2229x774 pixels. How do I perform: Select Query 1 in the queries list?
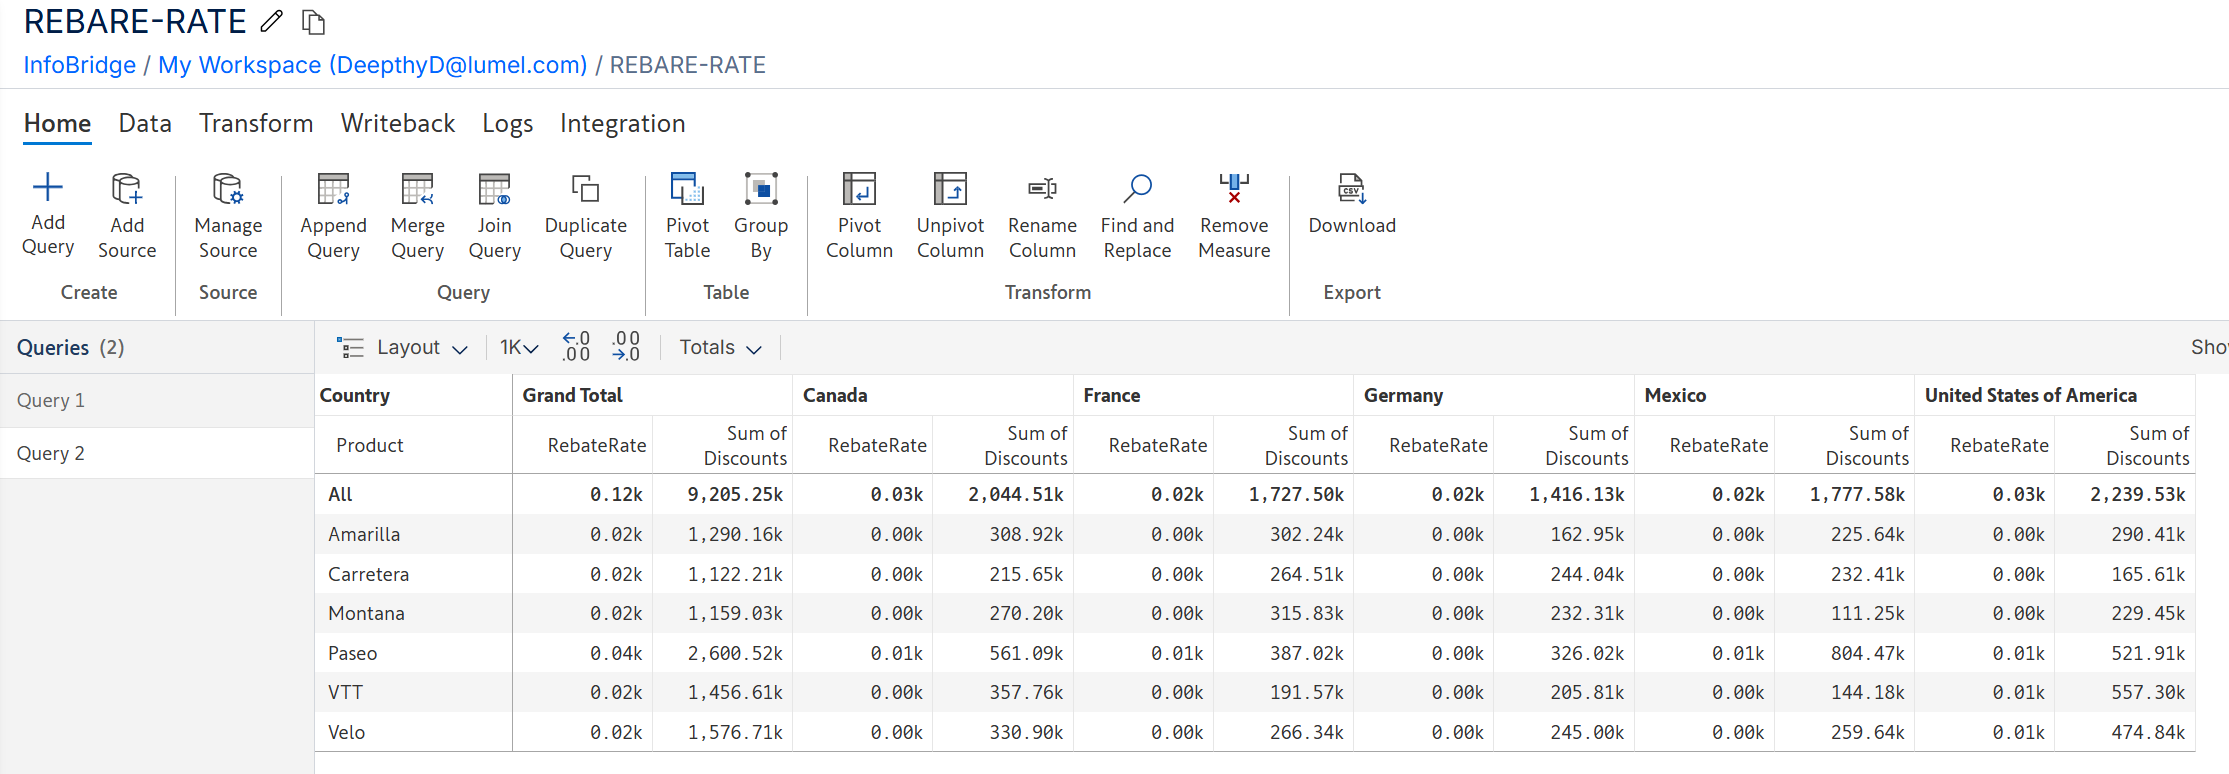pos(51,400)
